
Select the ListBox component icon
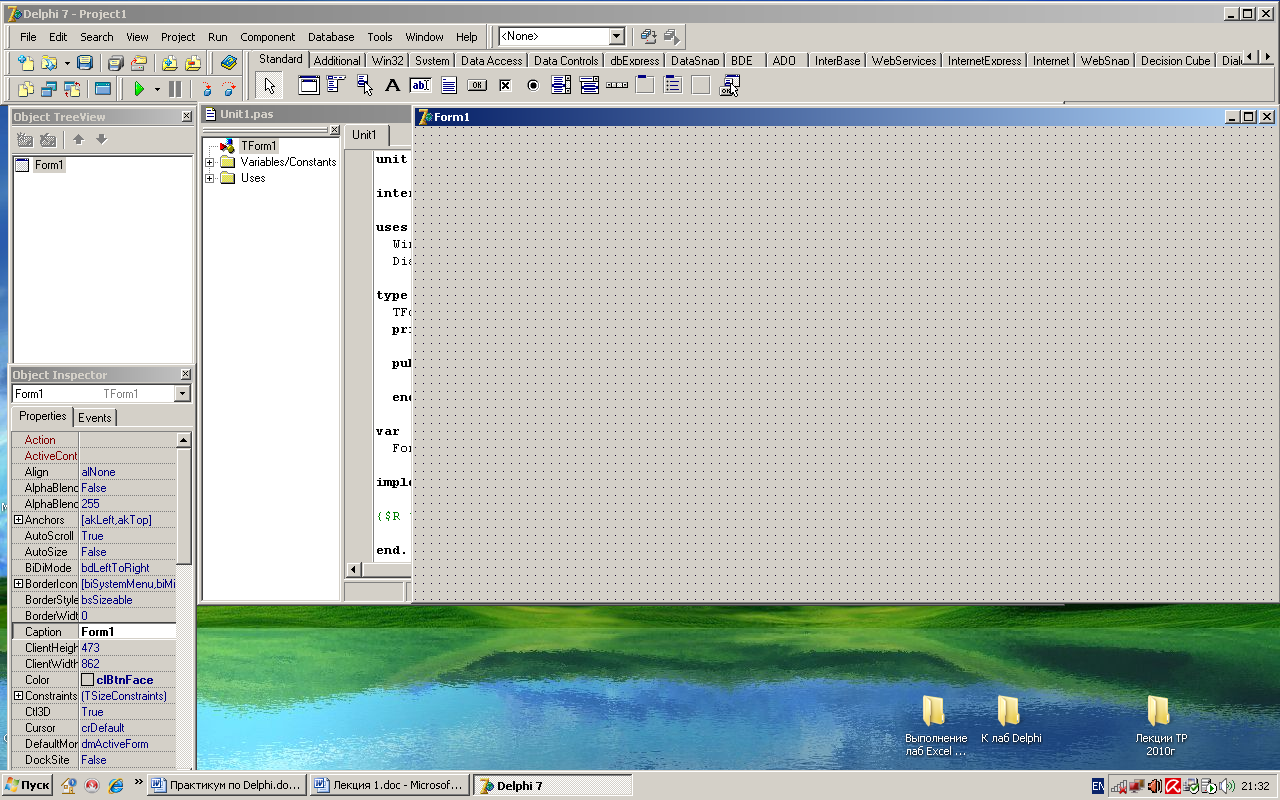561,86
